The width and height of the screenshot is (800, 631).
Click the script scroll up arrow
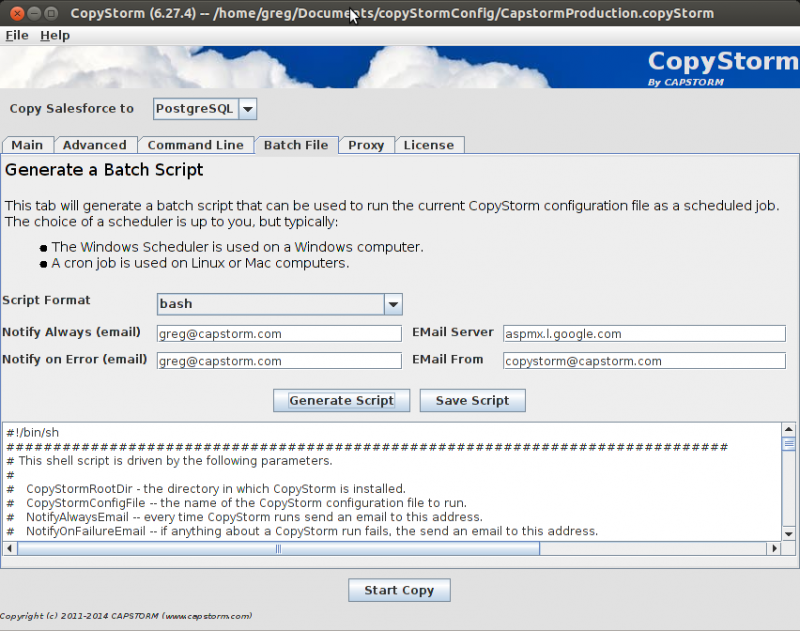pos(788,430)
